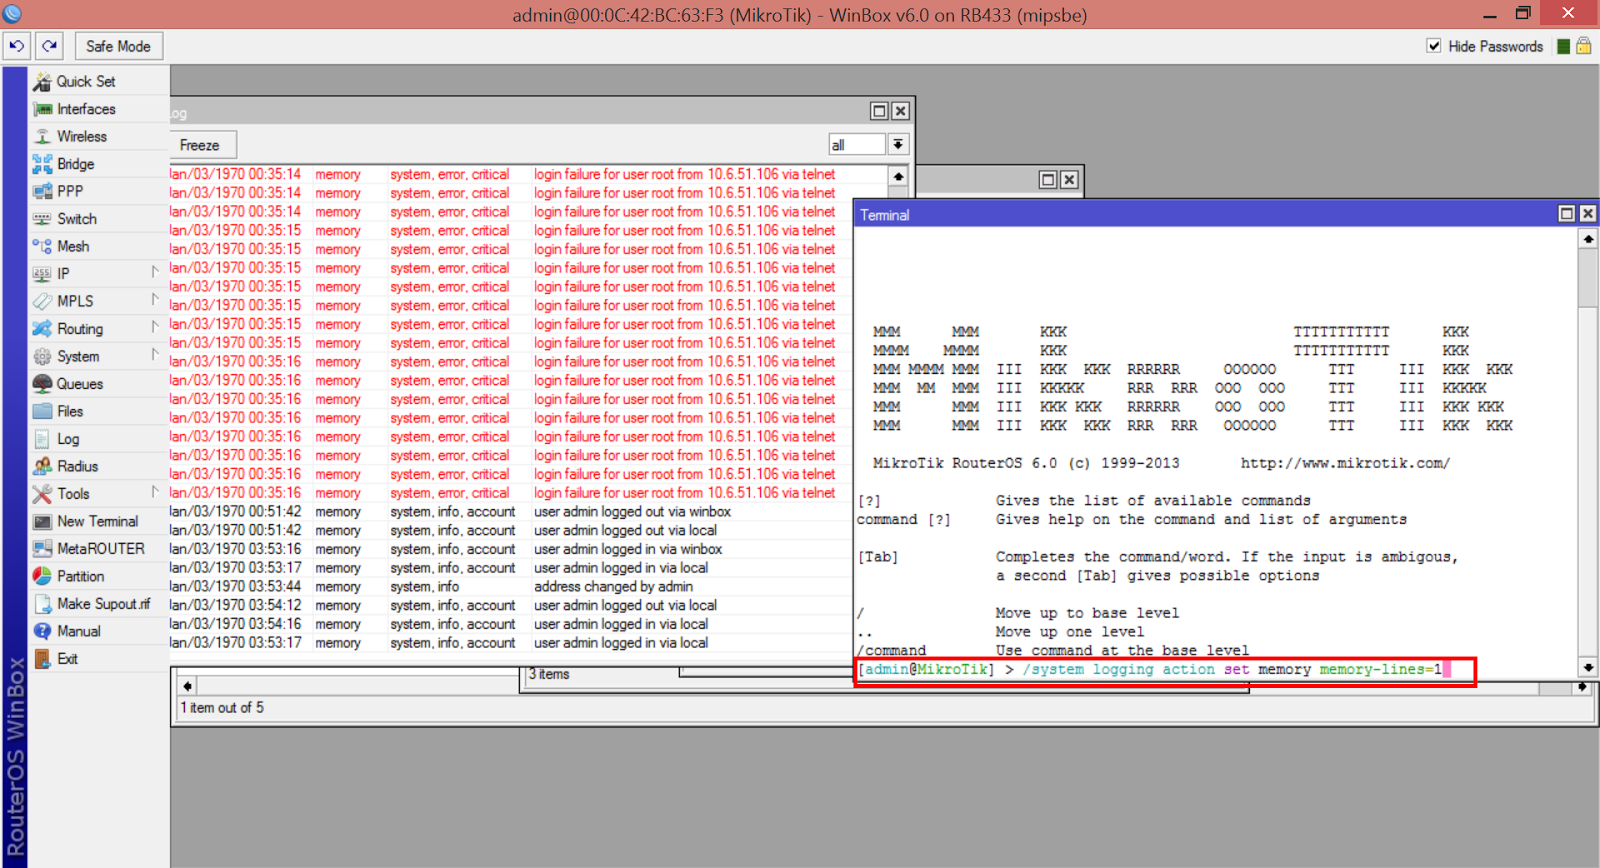Image resolution: width=1600 pixels, height=868 pixels.
Task: Open the Radius menu icon
Action: 42,466
